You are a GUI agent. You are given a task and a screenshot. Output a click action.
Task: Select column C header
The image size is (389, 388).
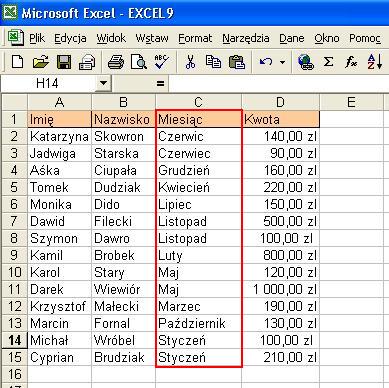(x=198, y=102)
